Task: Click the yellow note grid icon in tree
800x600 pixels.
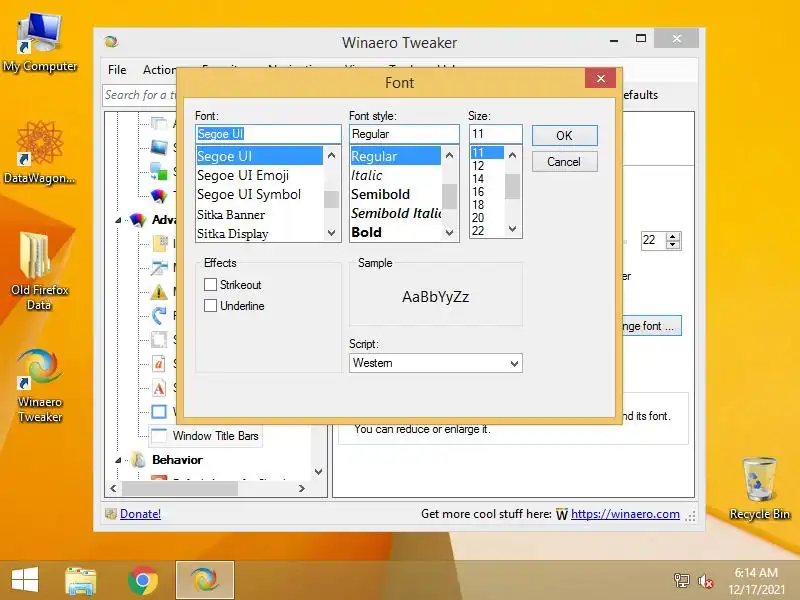Action: coord(160,244)
